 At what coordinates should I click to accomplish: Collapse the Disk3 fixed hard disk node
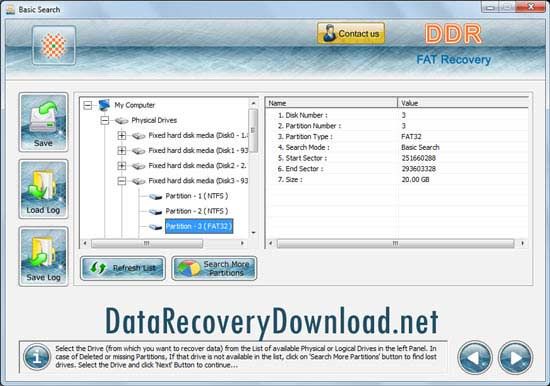pyautogui.click(x=121, y=181)
